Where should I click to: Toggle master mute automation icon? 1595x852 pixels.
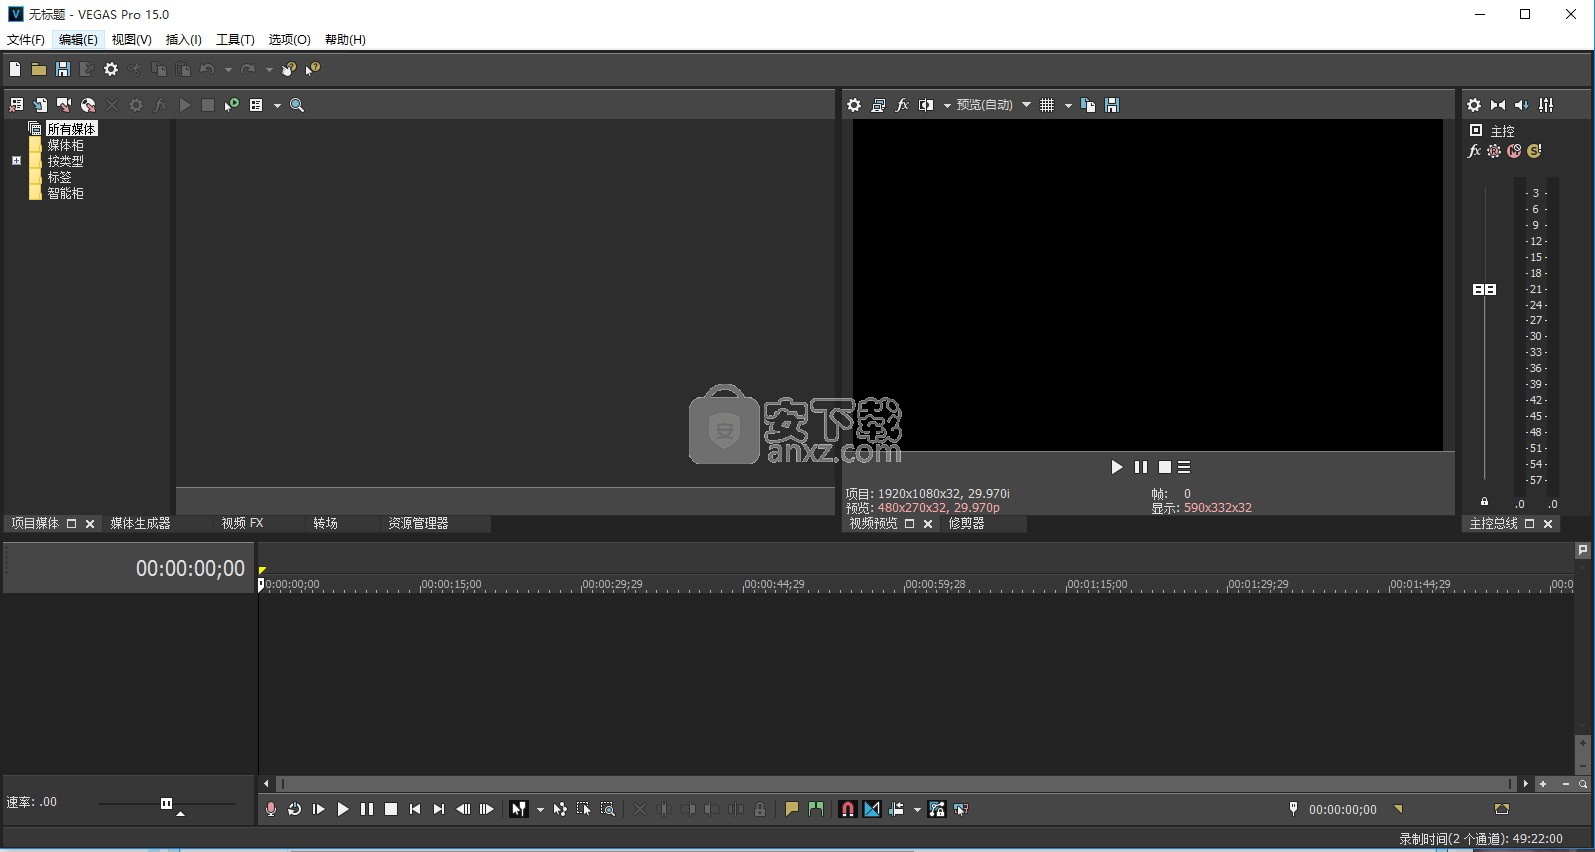[1514, 151]
